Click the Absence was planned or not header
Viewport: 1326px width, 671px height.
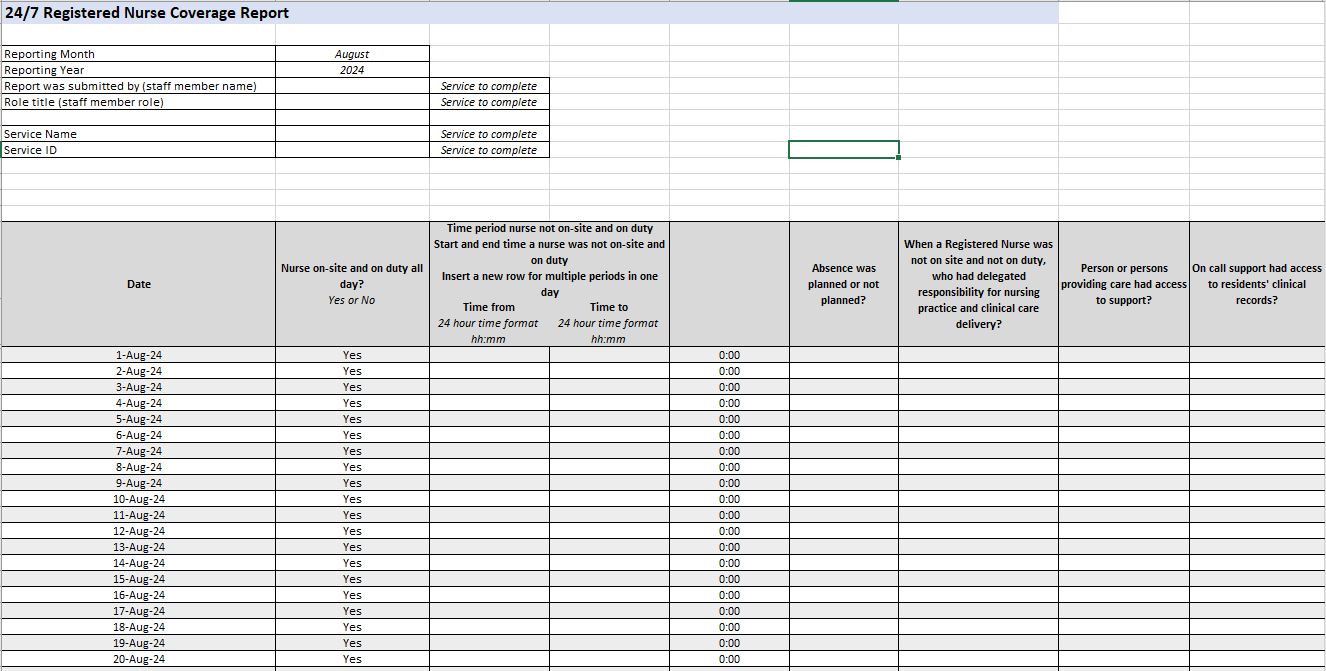[x=844, y=284]
